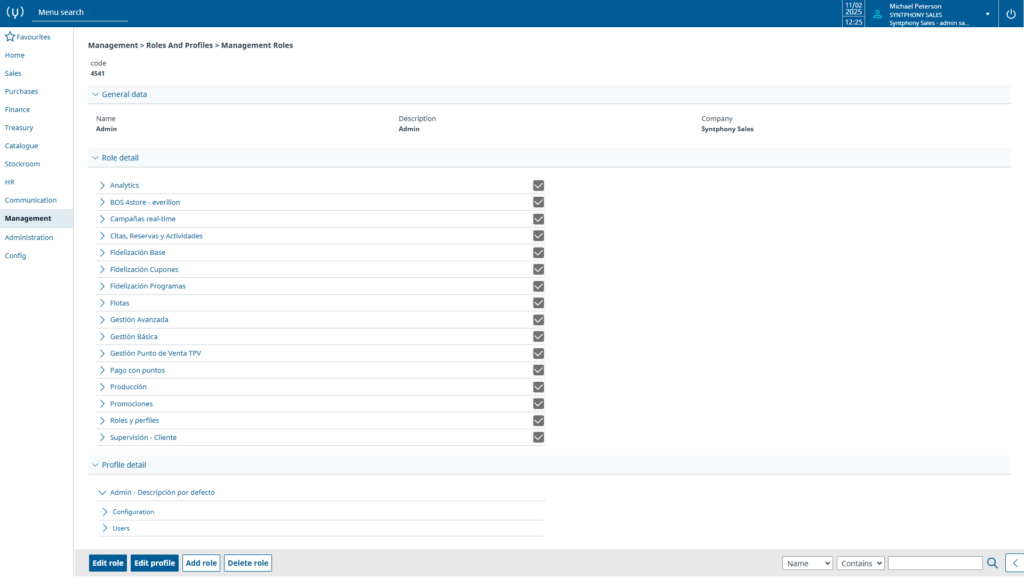The width and height of the screenshot is (1024, 578).
Task: Click the Supervisión - Cliente row label
Action: tap(143, 438)
